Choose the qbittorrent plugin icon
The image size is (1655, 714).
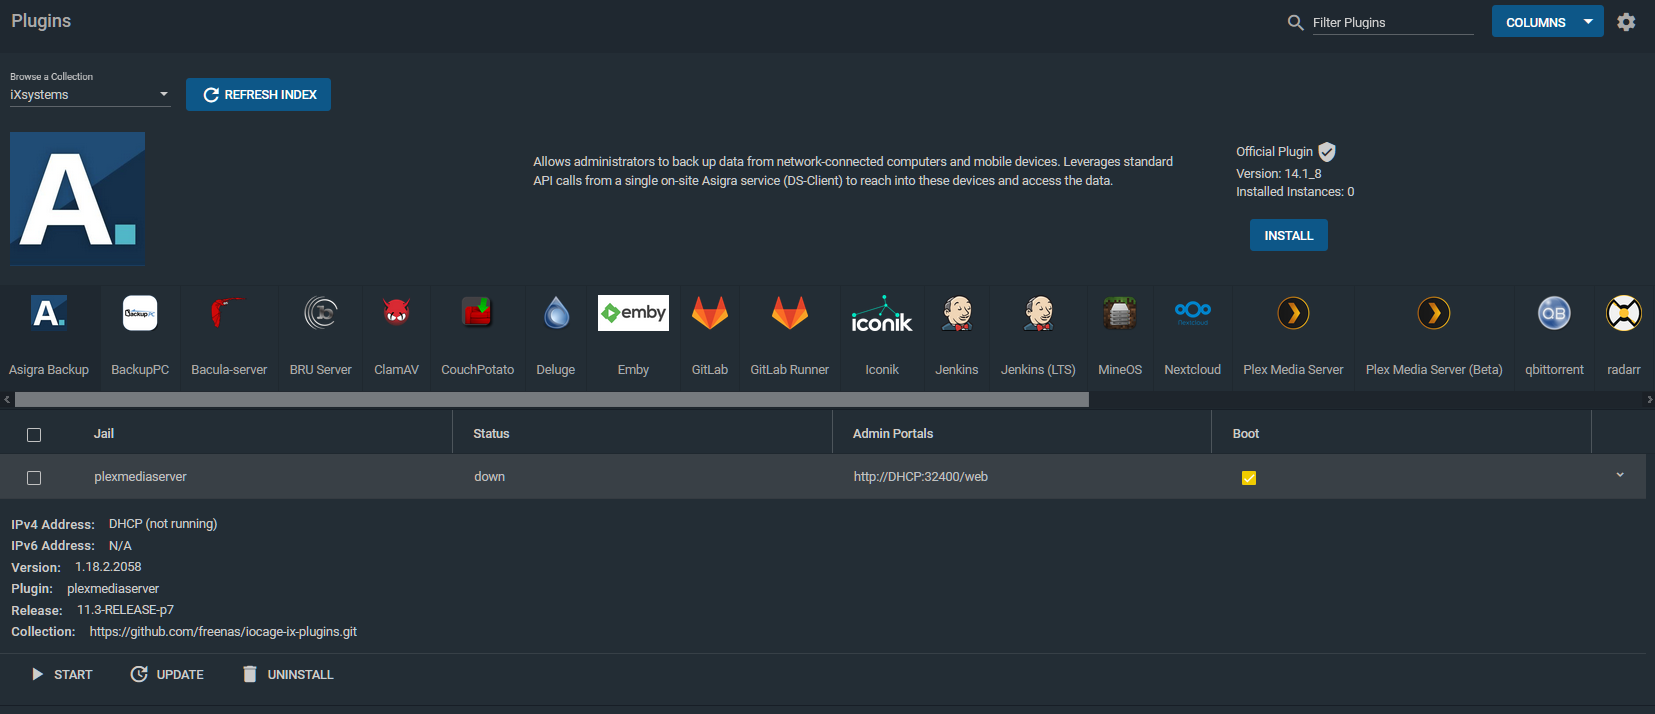tap(1554, 313)
